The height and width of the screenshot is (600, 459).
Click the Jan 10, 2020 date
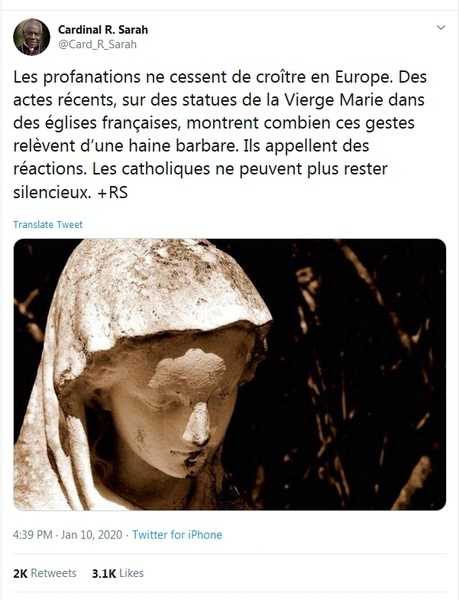point(91,535)
